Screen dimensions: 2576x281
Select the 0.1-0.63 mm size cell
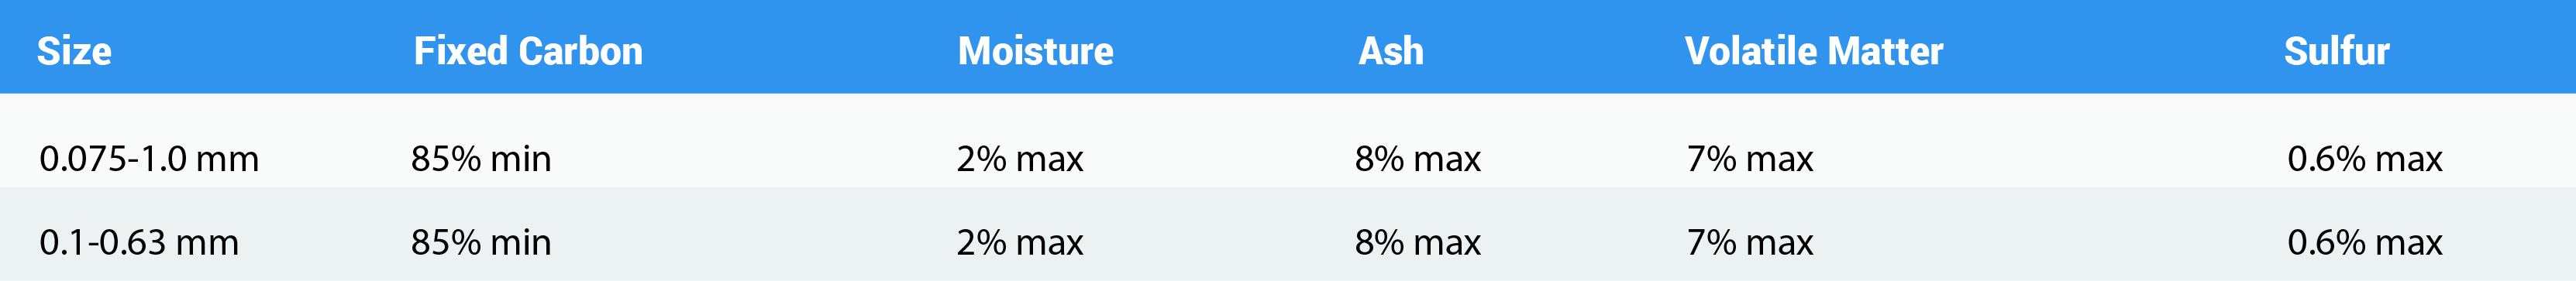point(139,242)
